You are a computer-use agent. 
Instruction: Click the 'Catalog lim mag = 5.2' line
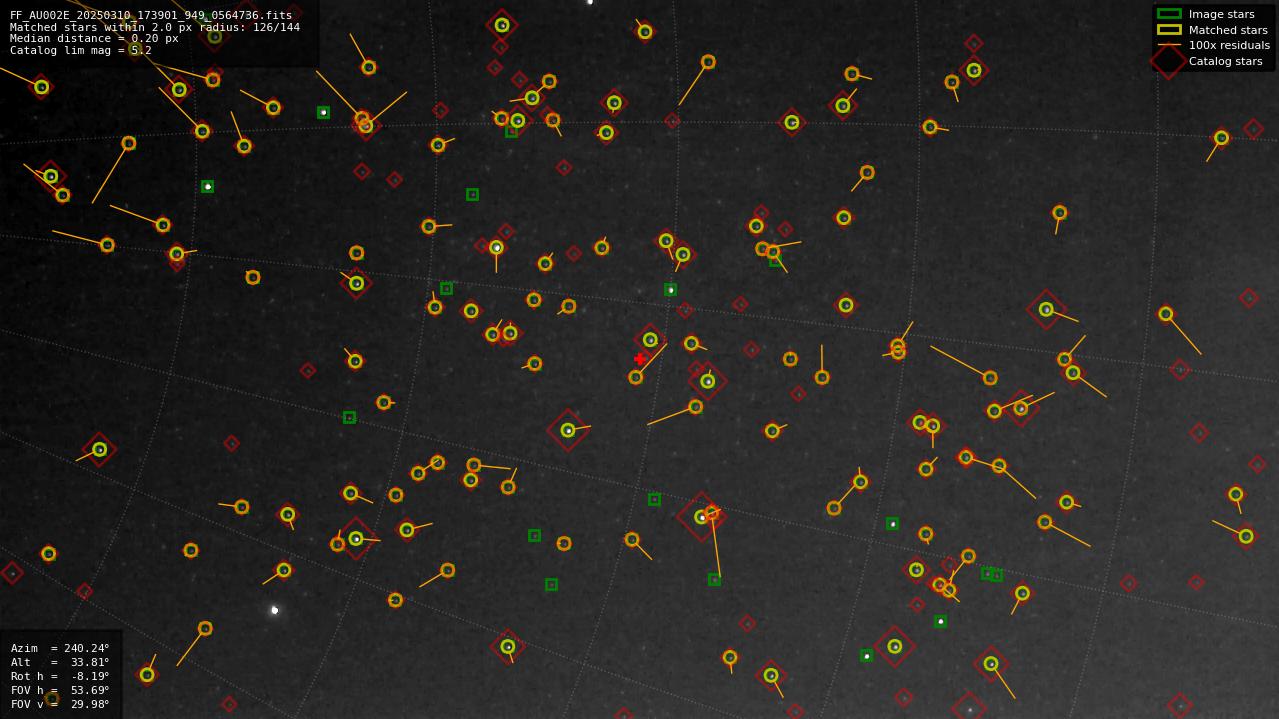[x=81, y=50]
